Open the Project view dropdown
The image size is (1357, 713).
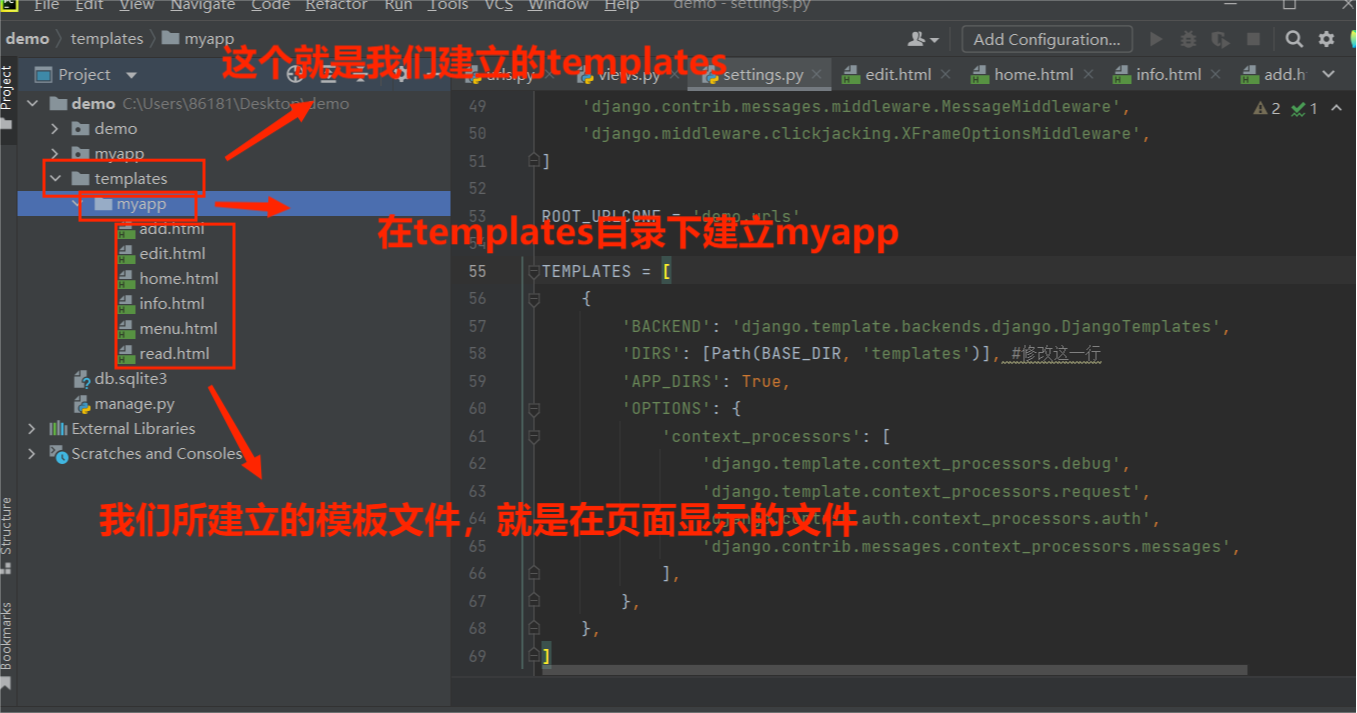click(x=132, y=75)
